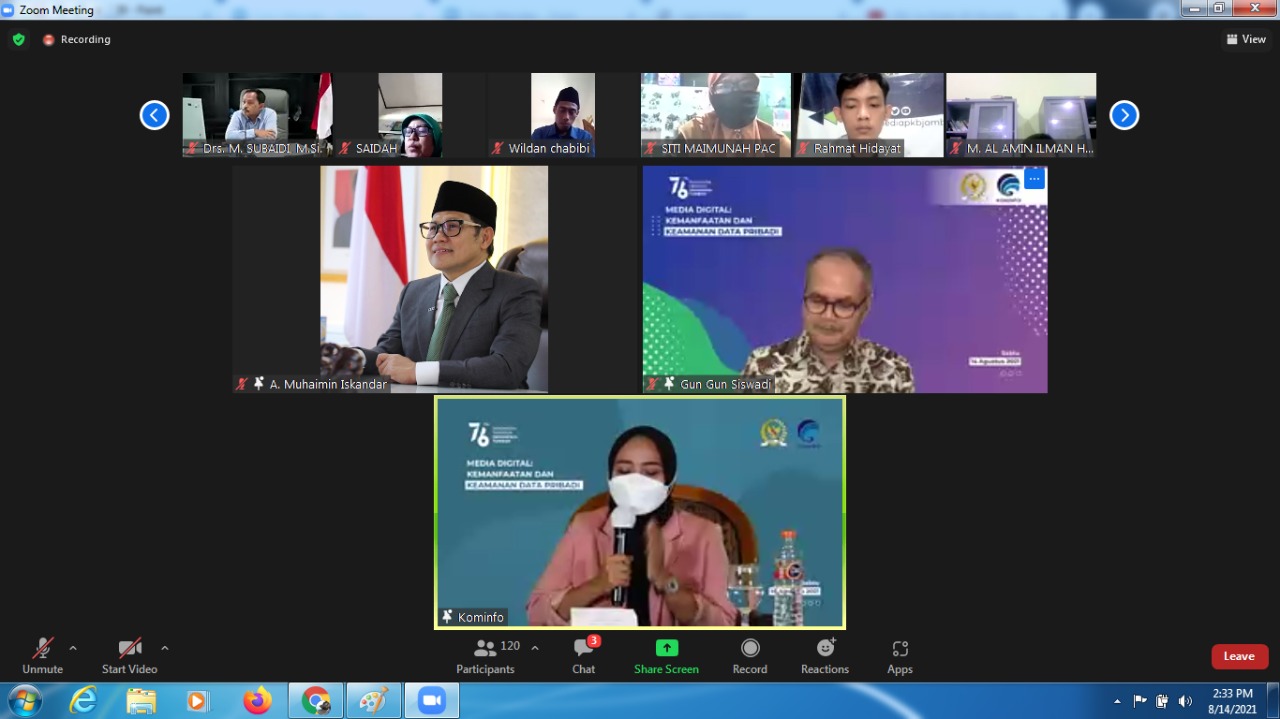1280x719 pixels.
Task: Open the video settings chevron beside Start Video
Action: (164, 646)
